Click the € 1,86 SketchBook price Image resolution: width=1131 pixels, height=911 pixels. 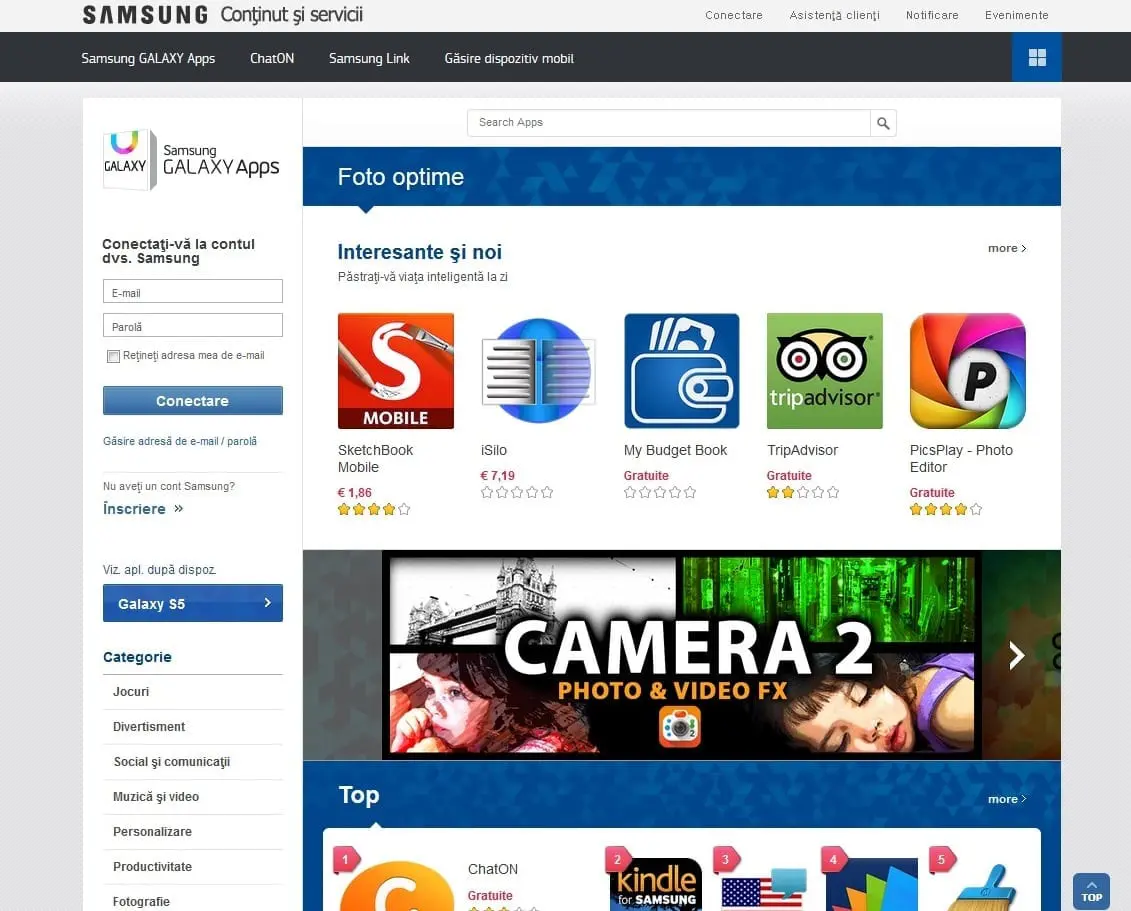tap(355, 493)
